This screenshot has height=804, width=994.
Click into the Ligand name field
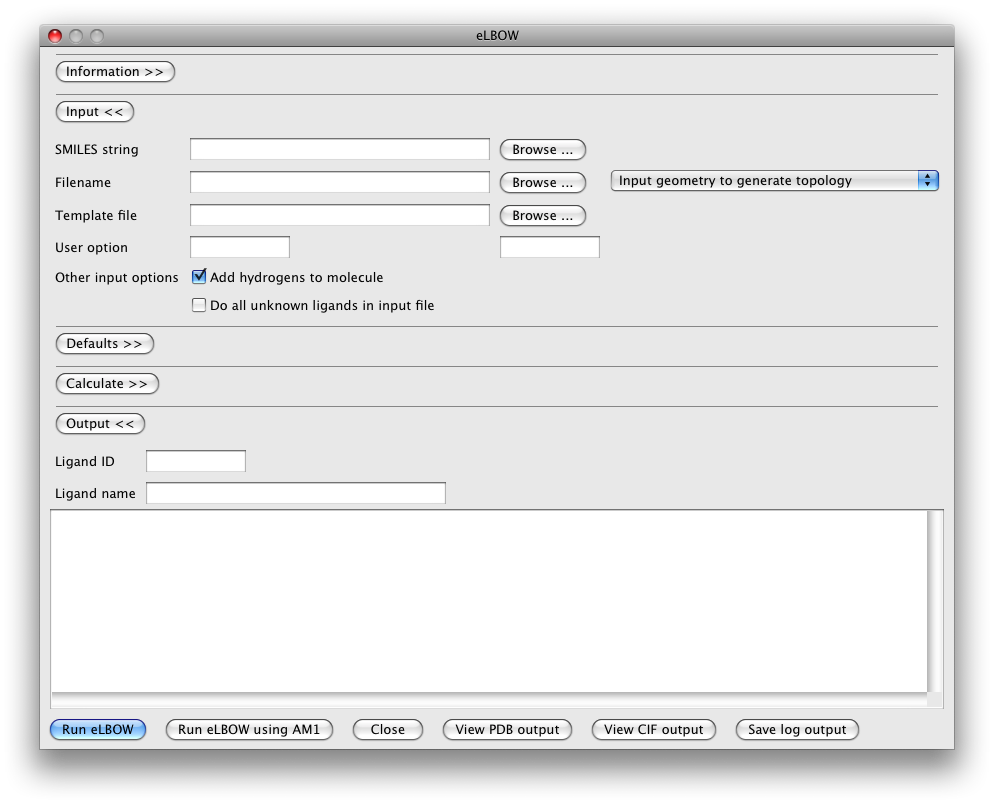[296, 493]
